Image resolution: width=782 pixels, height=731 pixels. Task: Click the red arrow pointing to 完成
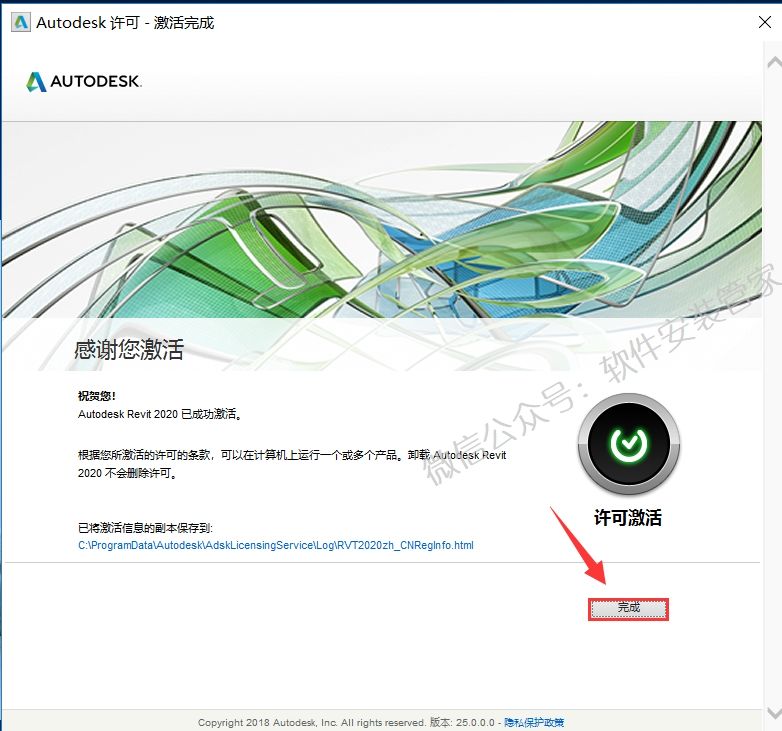click(x=579, y=546)
